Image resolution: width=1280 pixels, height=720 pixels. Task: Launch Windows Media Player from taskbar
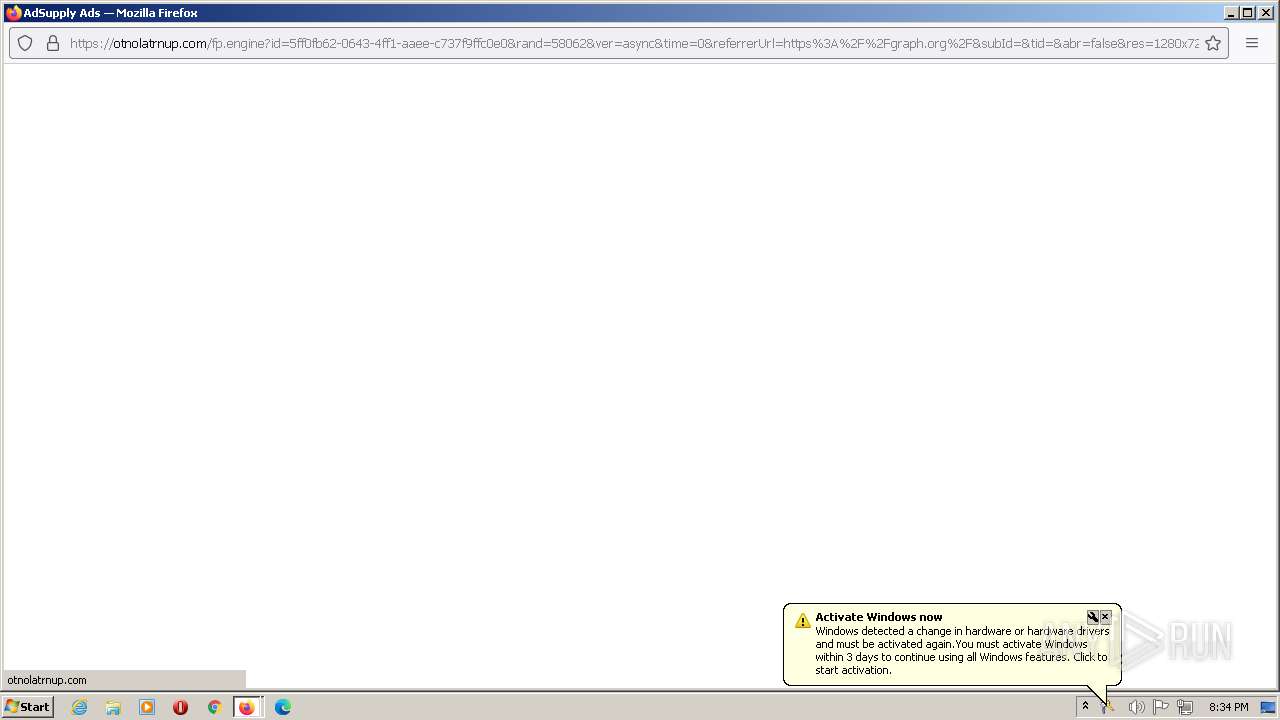pyautogui.click(x=147, y=707)
